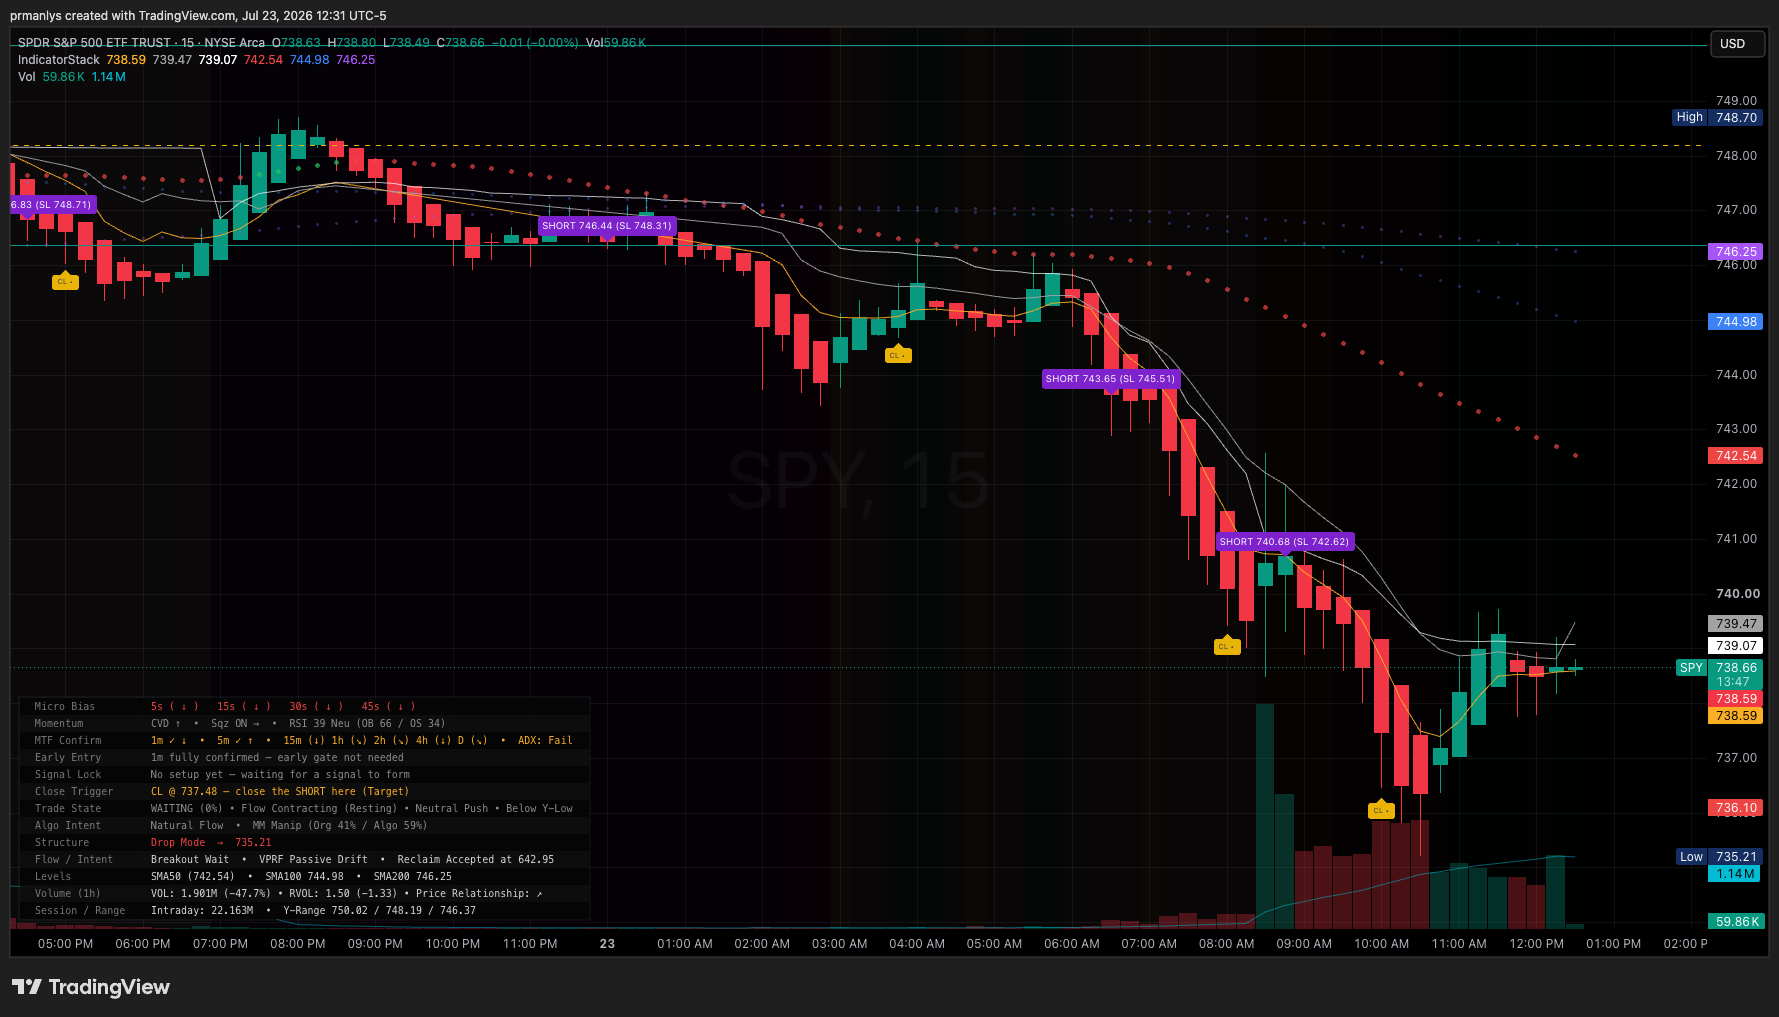
Task: Click the red 742.54 price tag
Action: pos(1735,456)
